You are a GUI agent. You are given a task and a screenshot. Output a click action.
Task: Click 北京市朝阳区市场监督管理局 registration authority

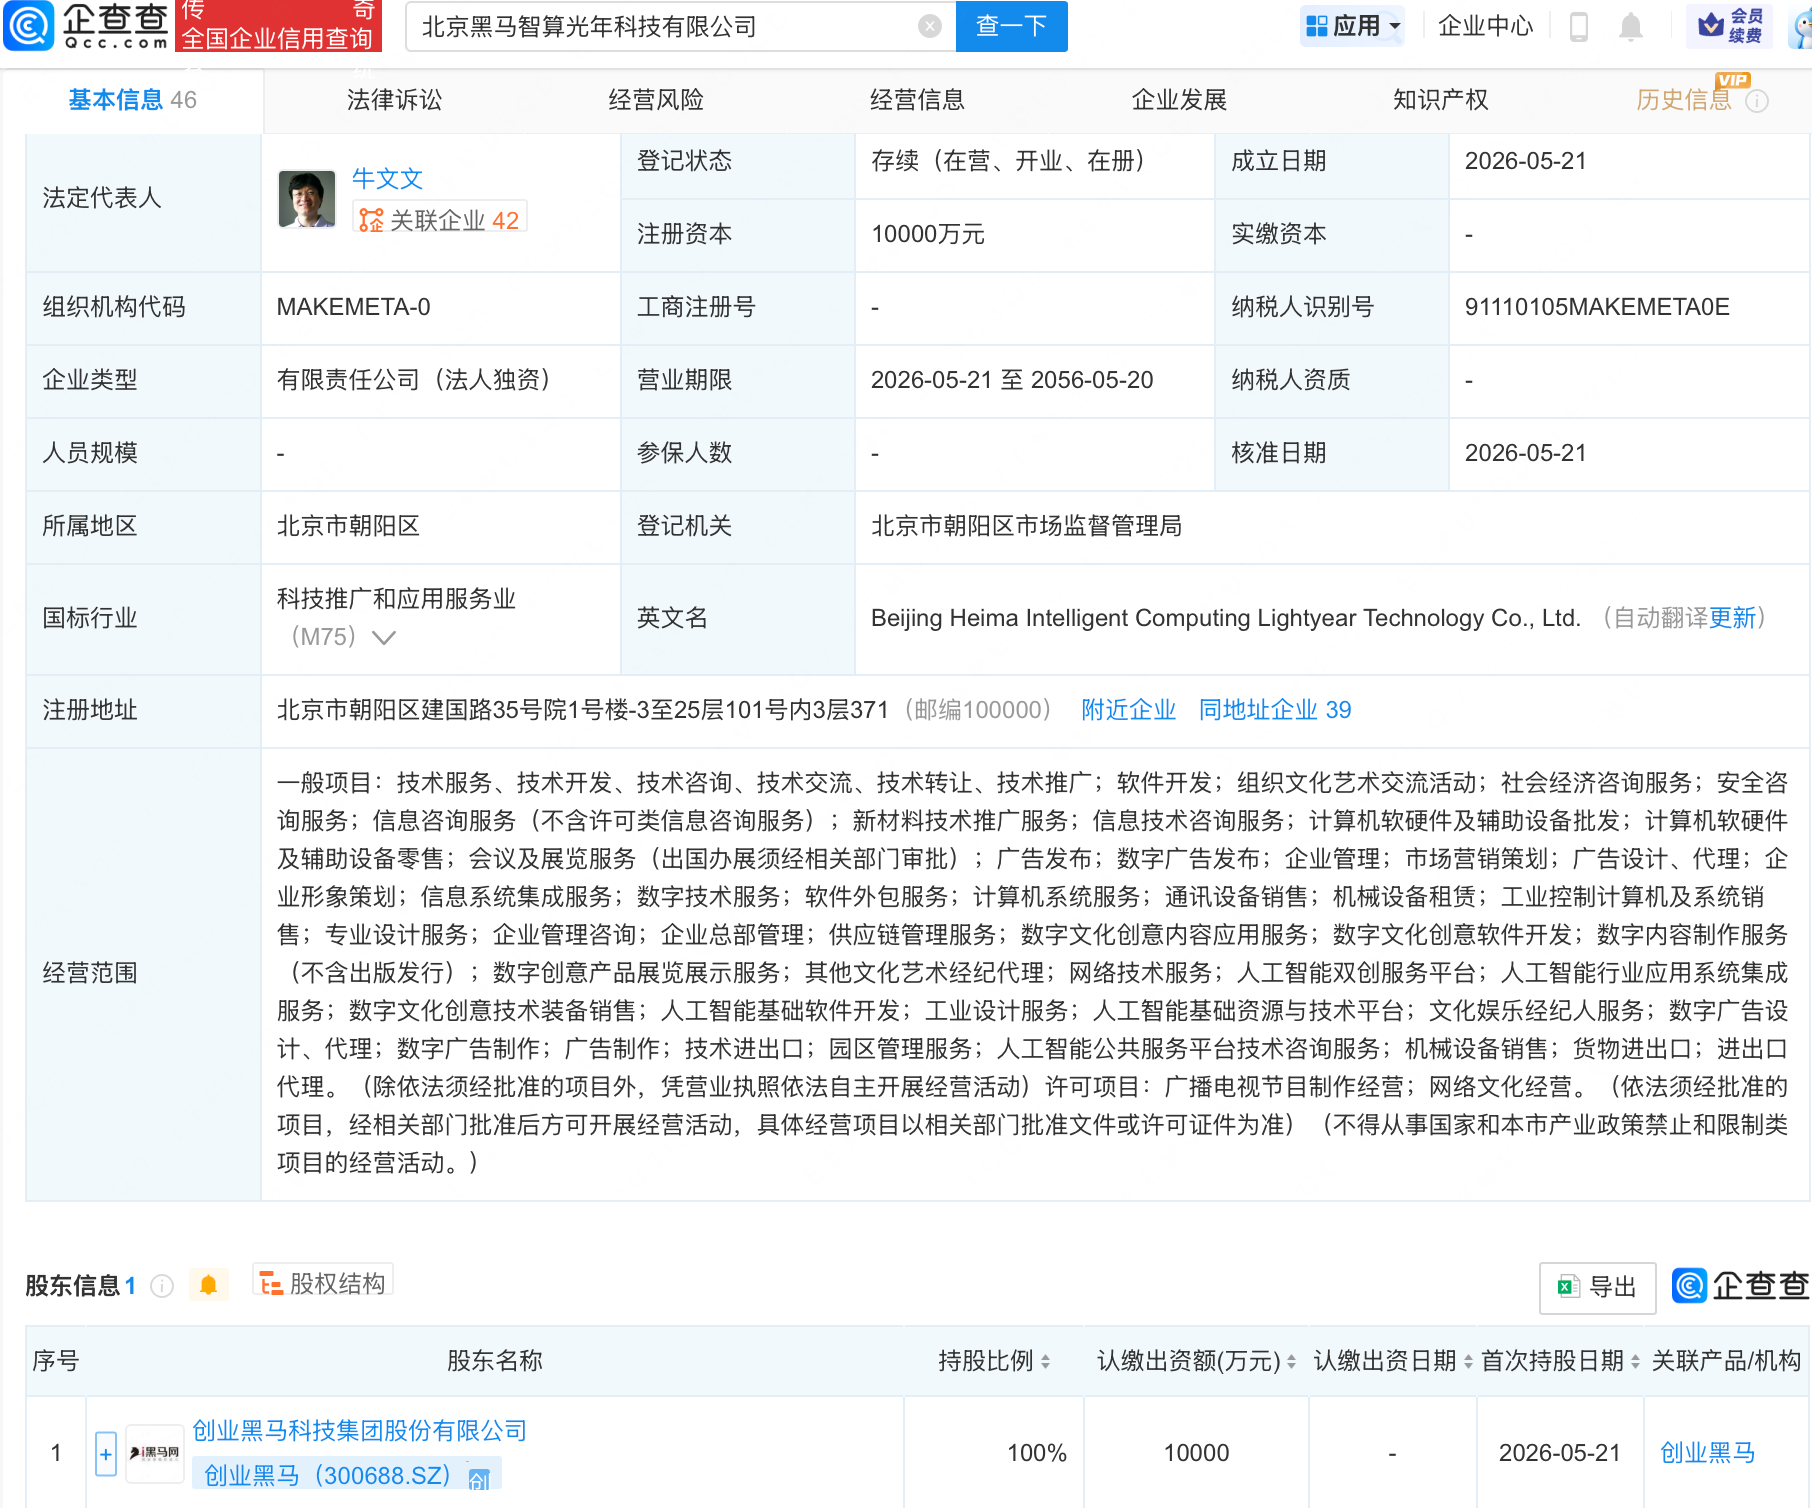(x=1026, y=526)
